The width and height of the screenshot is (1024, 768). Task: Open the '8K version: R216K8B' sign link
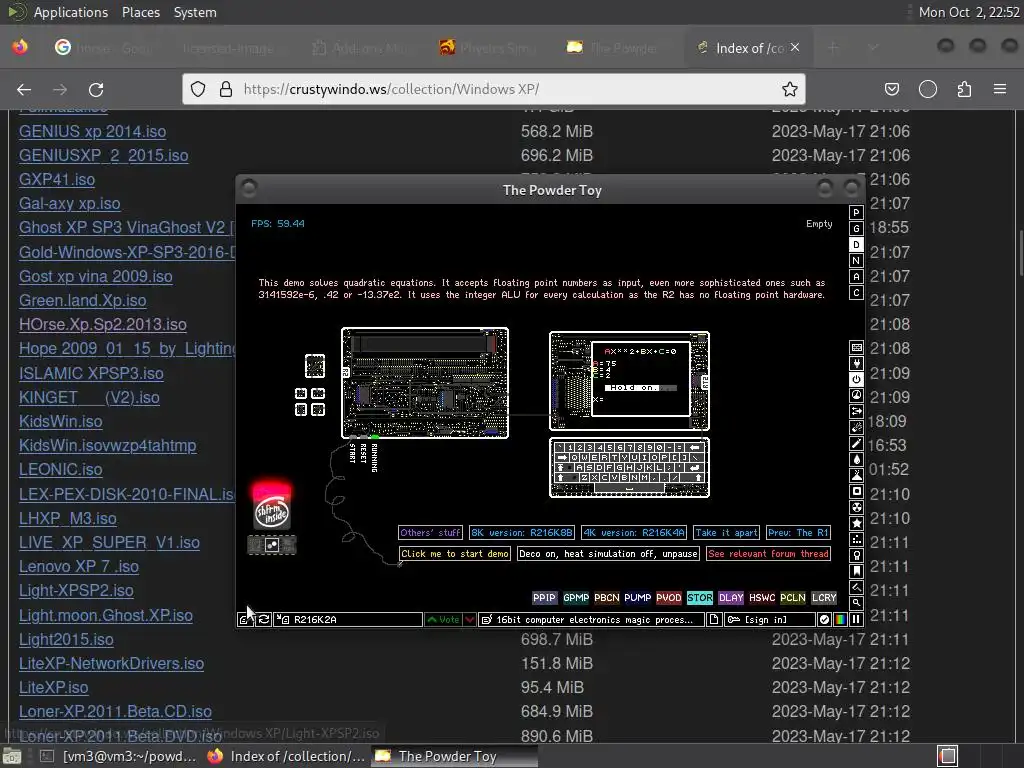click(x=521, y=533)
